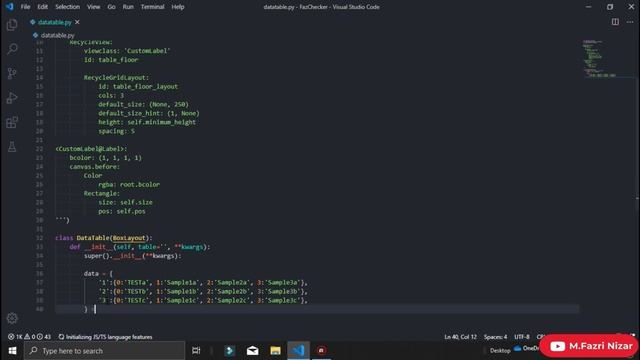Click the 'spacing: 5' line
Viewport: 640px width, 360px height.
tap(116, 131)
